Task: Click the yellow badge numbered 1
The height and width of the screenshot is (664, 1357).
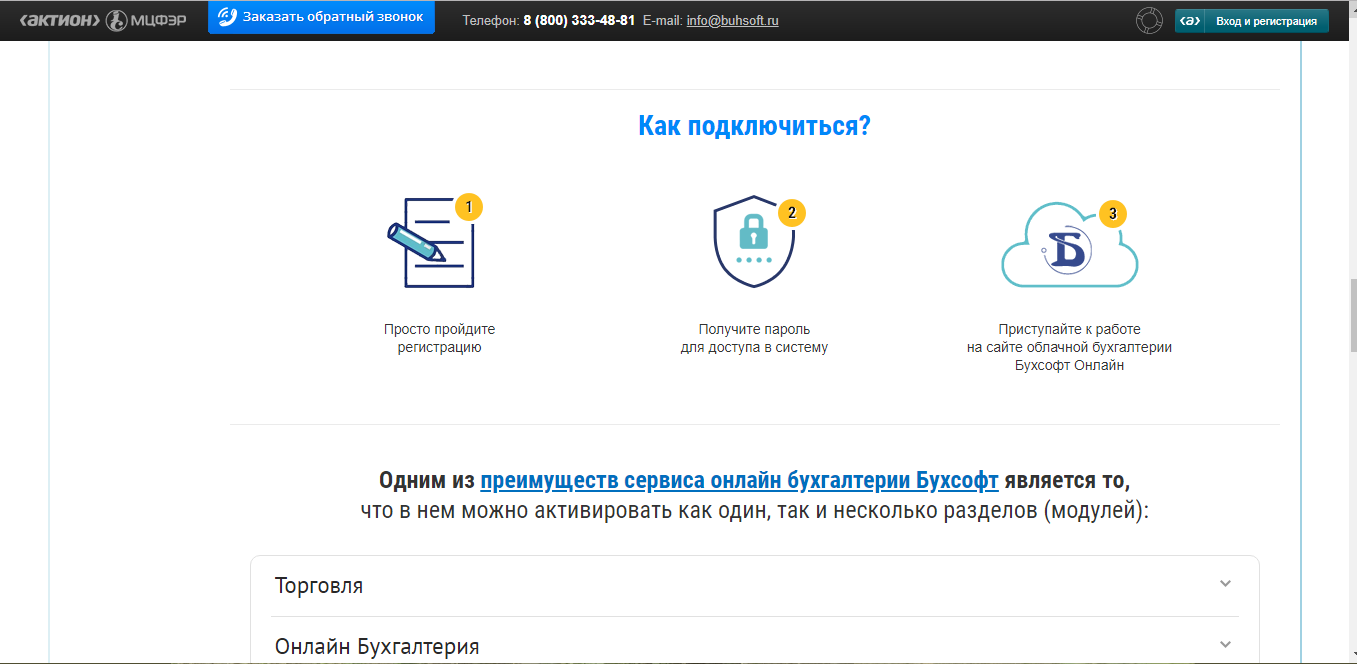Action: pyautogui.click(x=469, y=207)
